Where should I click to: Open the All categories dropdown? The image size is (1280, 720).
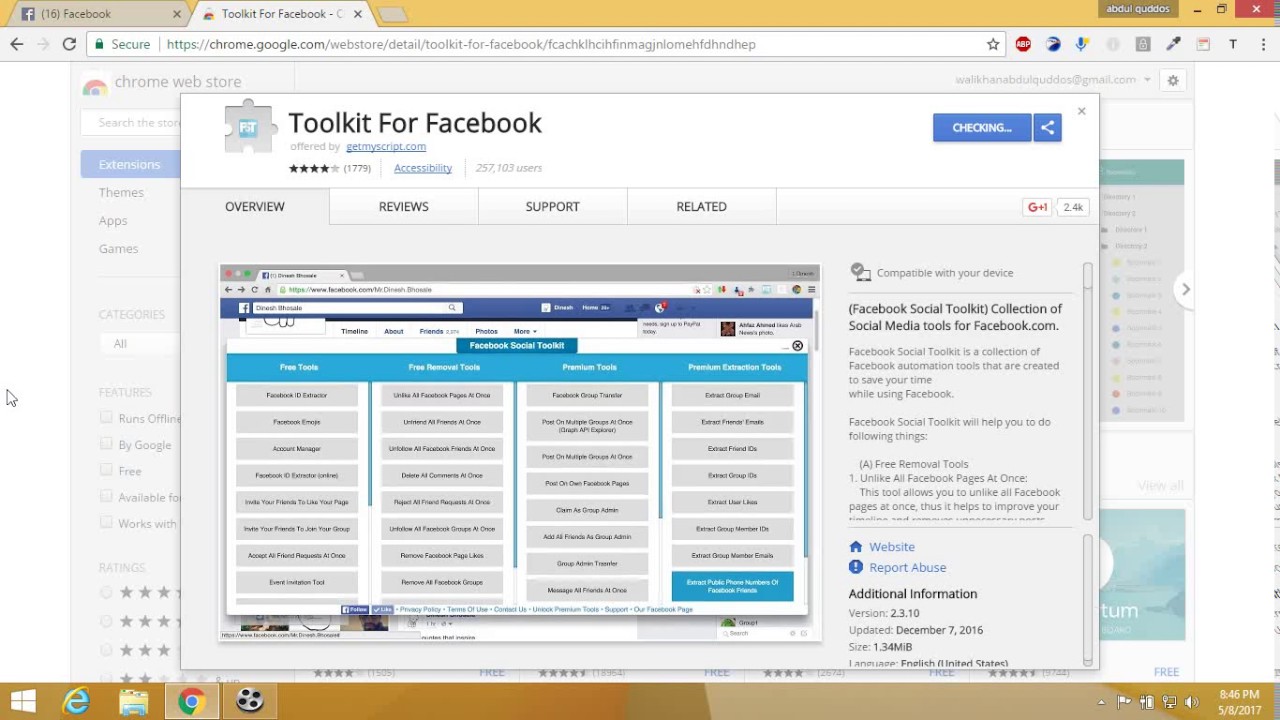pos(140,344)
